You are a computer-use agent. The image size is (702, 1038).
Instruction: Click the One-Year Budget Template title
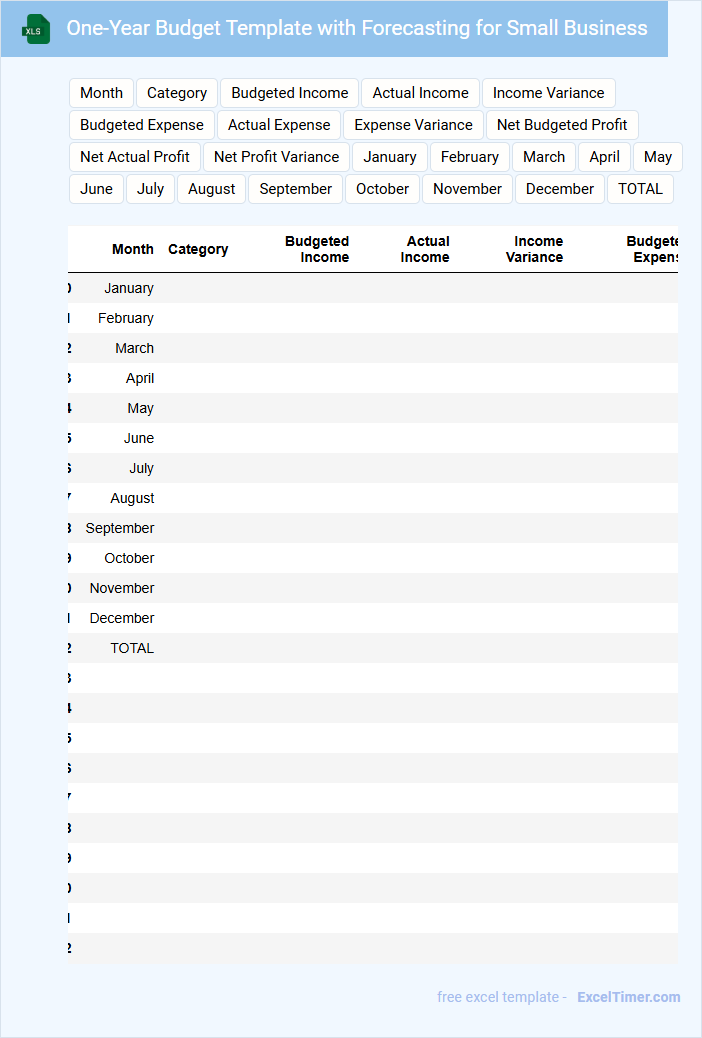(x=357, y=28)
